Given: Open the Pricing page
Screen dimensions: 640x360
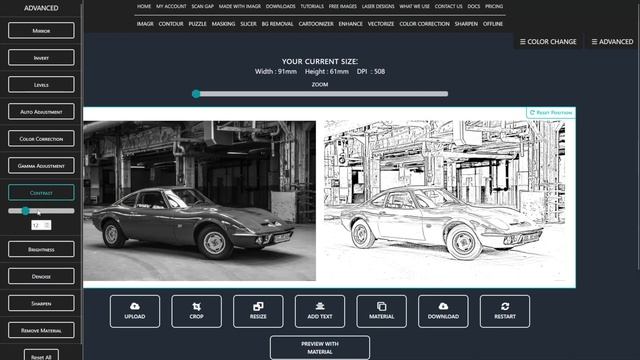Looking at the screenshot, I should pos(494,6).
